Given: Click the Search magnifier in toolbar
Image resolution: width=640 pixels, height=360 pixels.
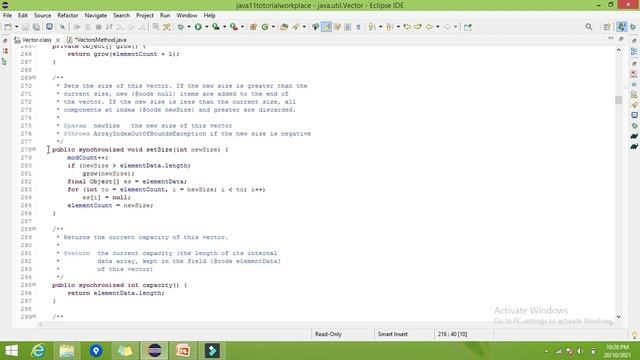Looking at the screenshot, I should [589, 27].
